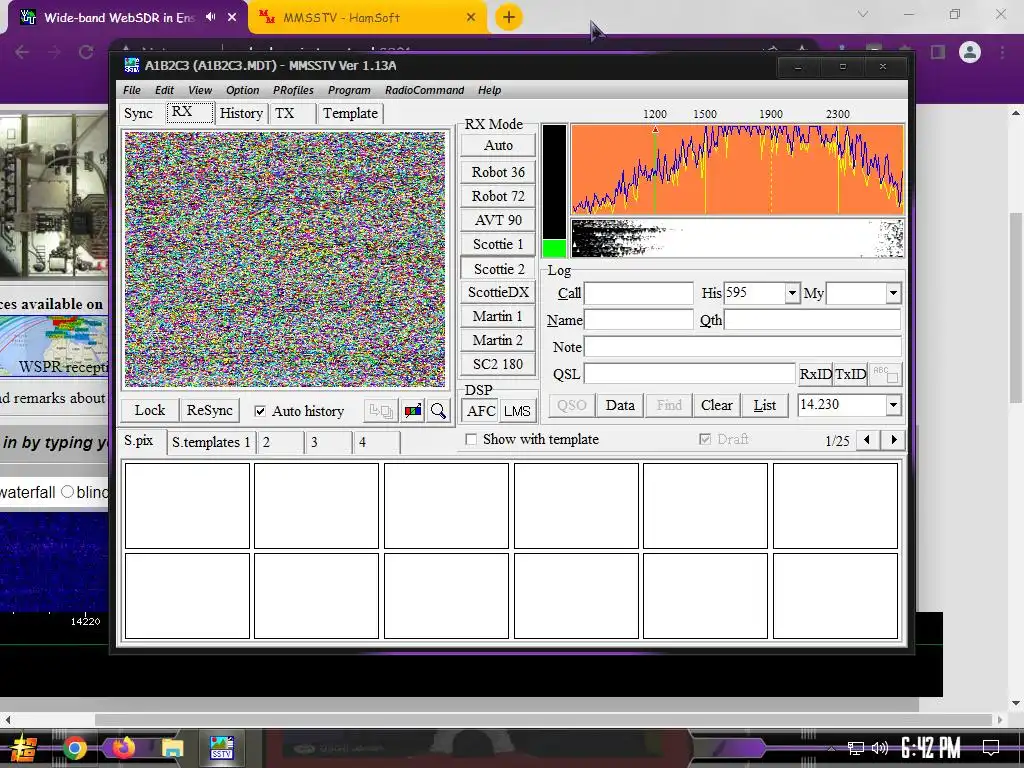
Task: Click the MMSSTV taskbar icon
Action: [221, 748]
